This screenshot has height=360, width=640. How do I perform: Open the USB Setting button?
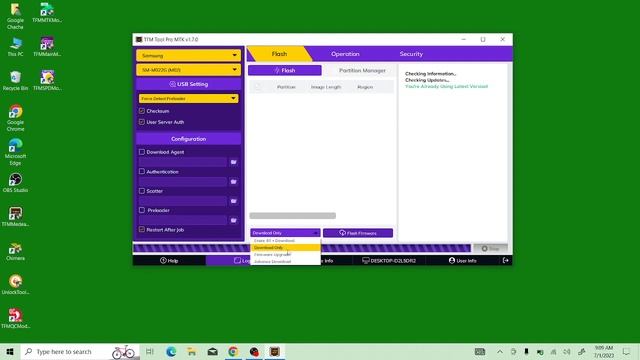[188, 84]
